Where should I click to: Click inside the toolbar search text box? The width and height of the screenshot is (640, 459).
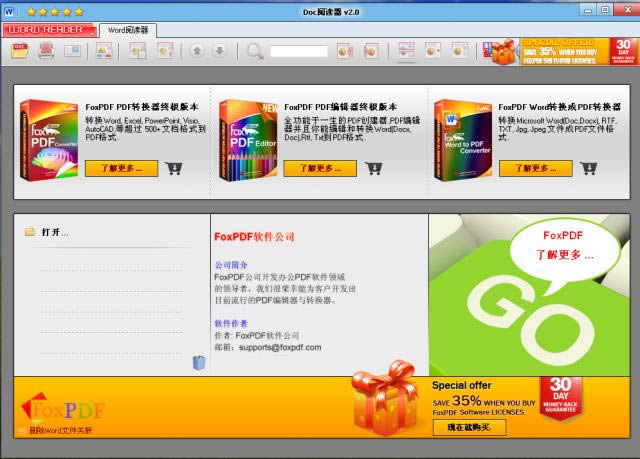tap(299, 51)
